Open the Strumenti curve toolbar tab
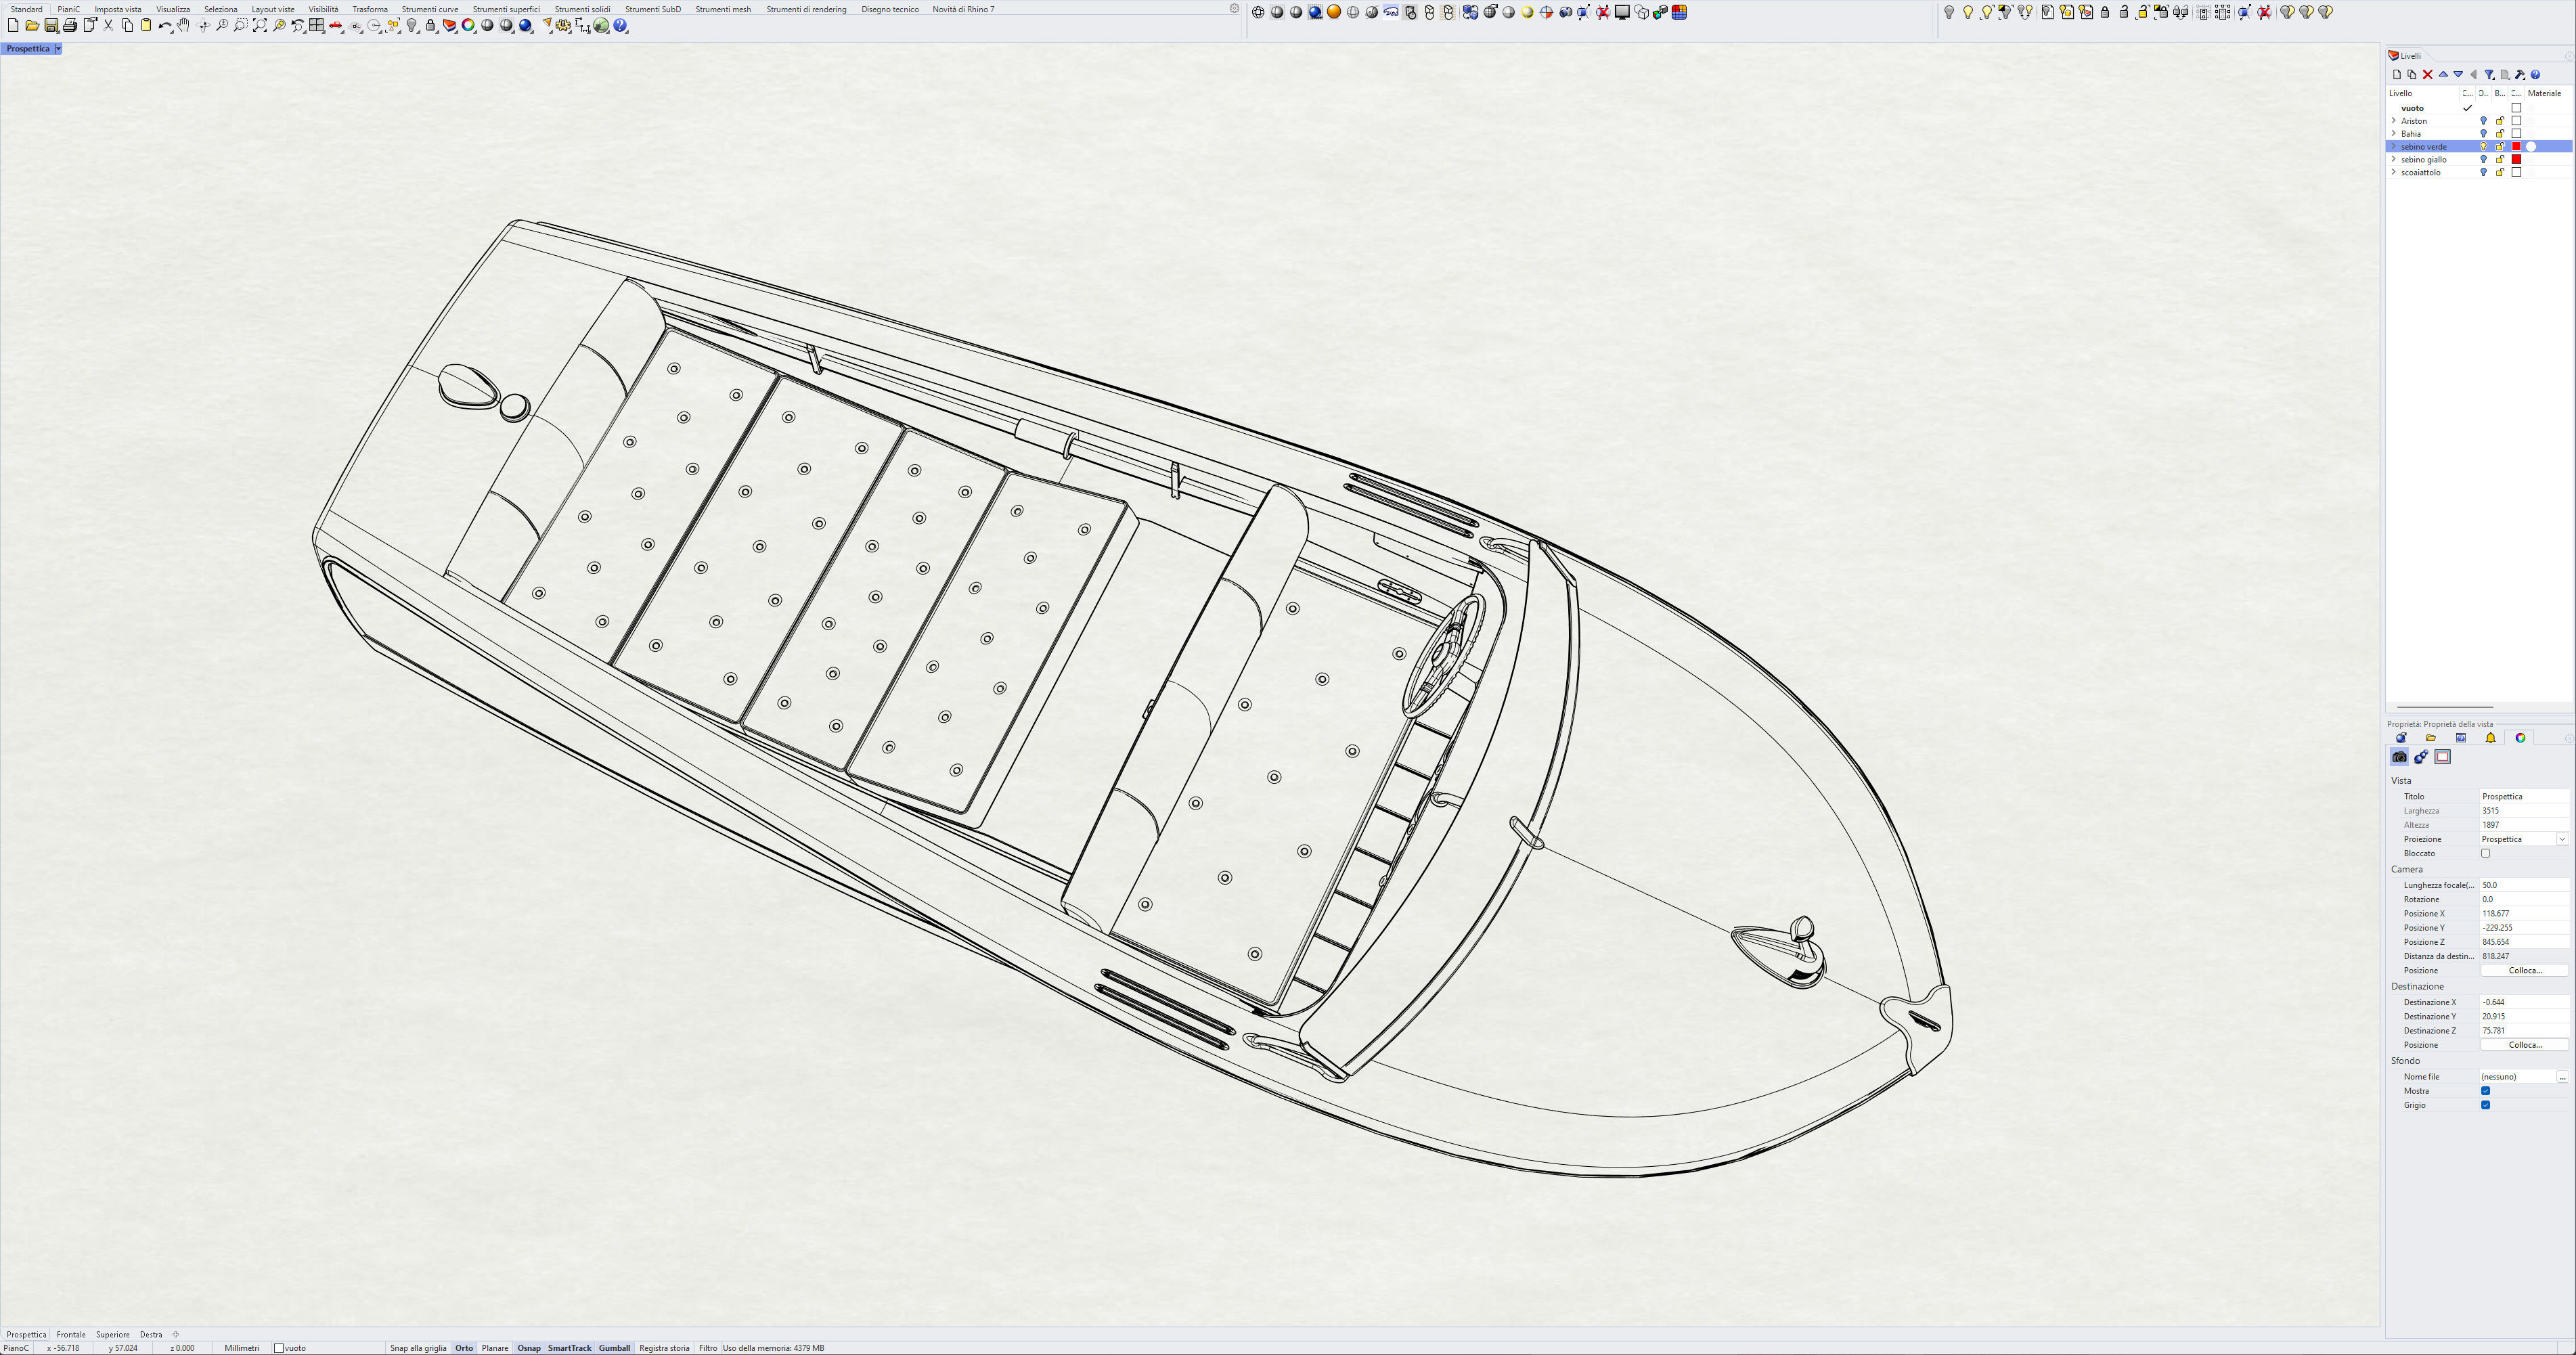The height and width of the screenshot is (1355, 2576). tap(430, 9)
